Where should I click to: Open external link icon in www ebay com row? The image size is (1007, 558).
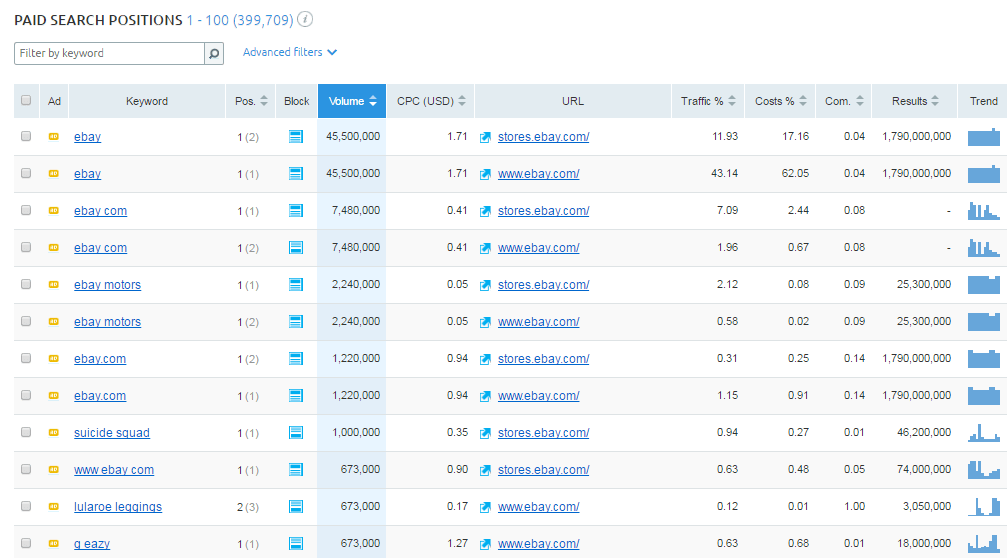point(486,471)
